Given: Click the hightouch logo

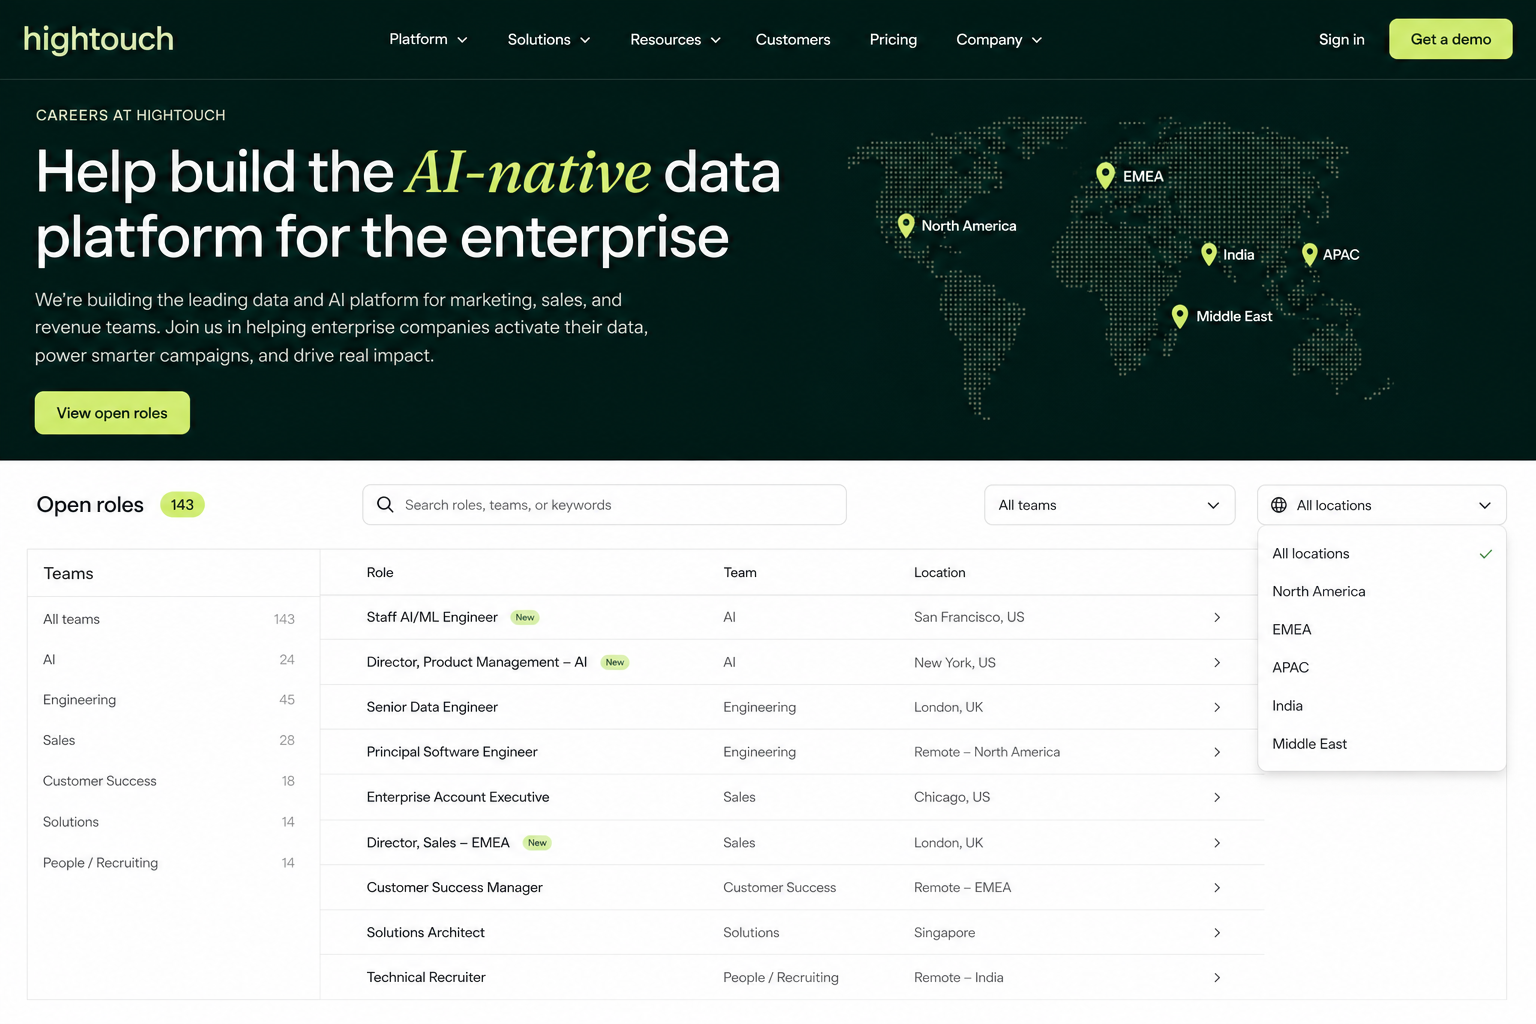Looking at the screenshot, I should click(99, 39).
